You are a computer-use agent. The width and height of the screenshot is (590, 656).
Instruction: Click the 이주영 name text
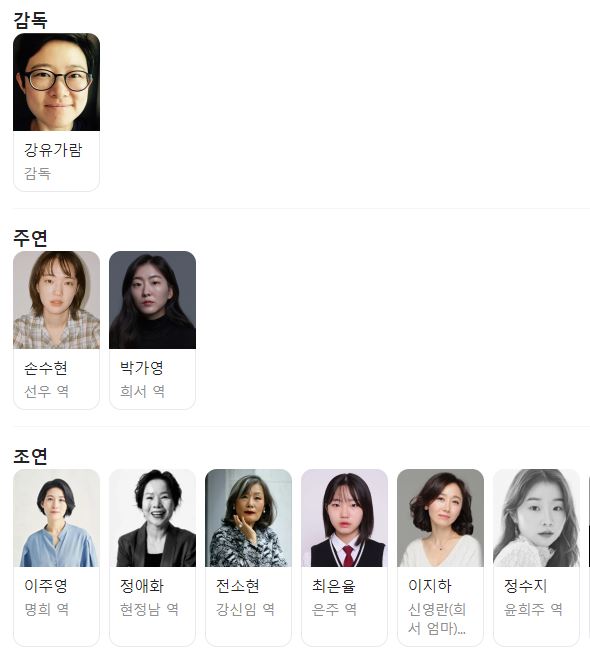click(x=46, y=586)
